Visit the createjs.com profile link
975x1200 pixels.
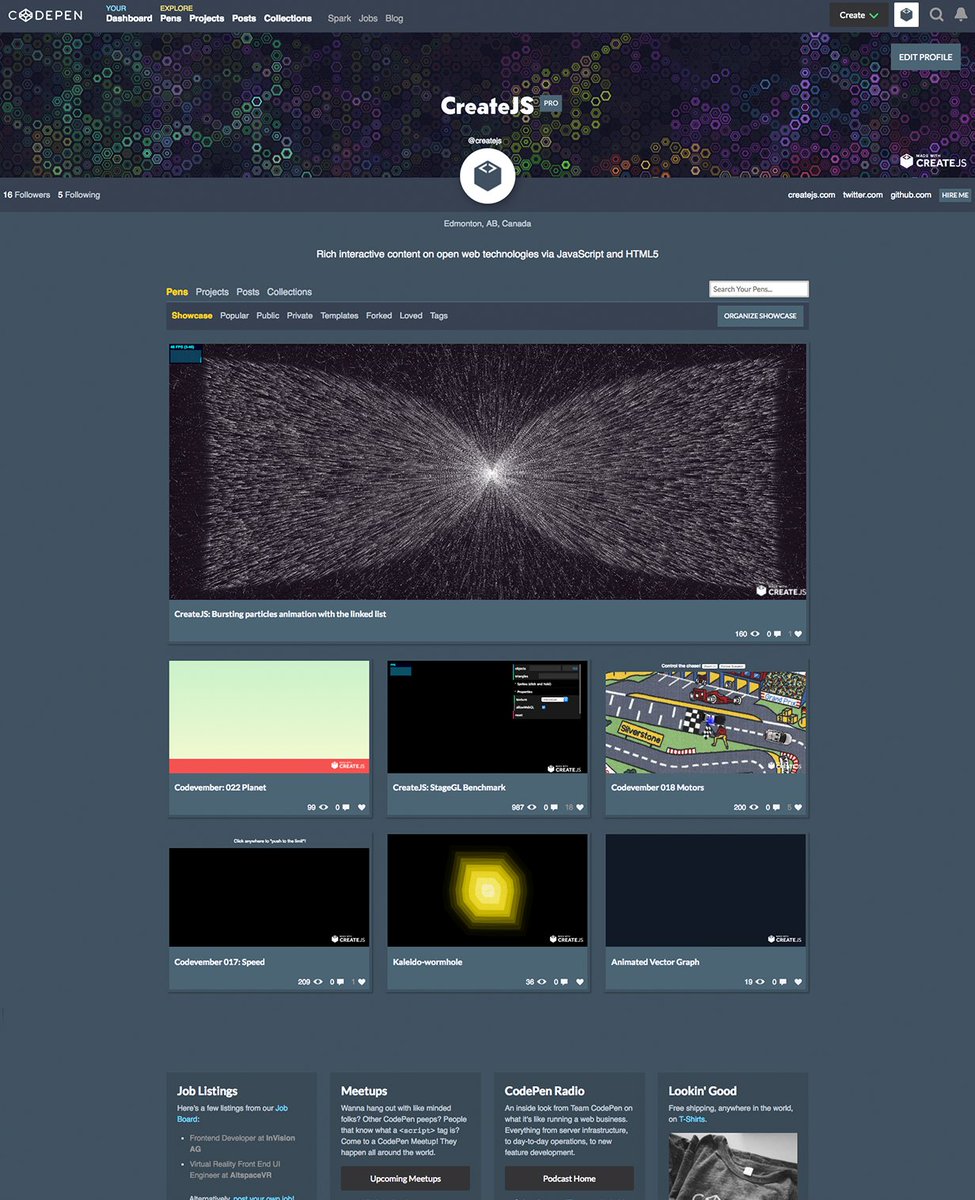click(x=811, y=195)
